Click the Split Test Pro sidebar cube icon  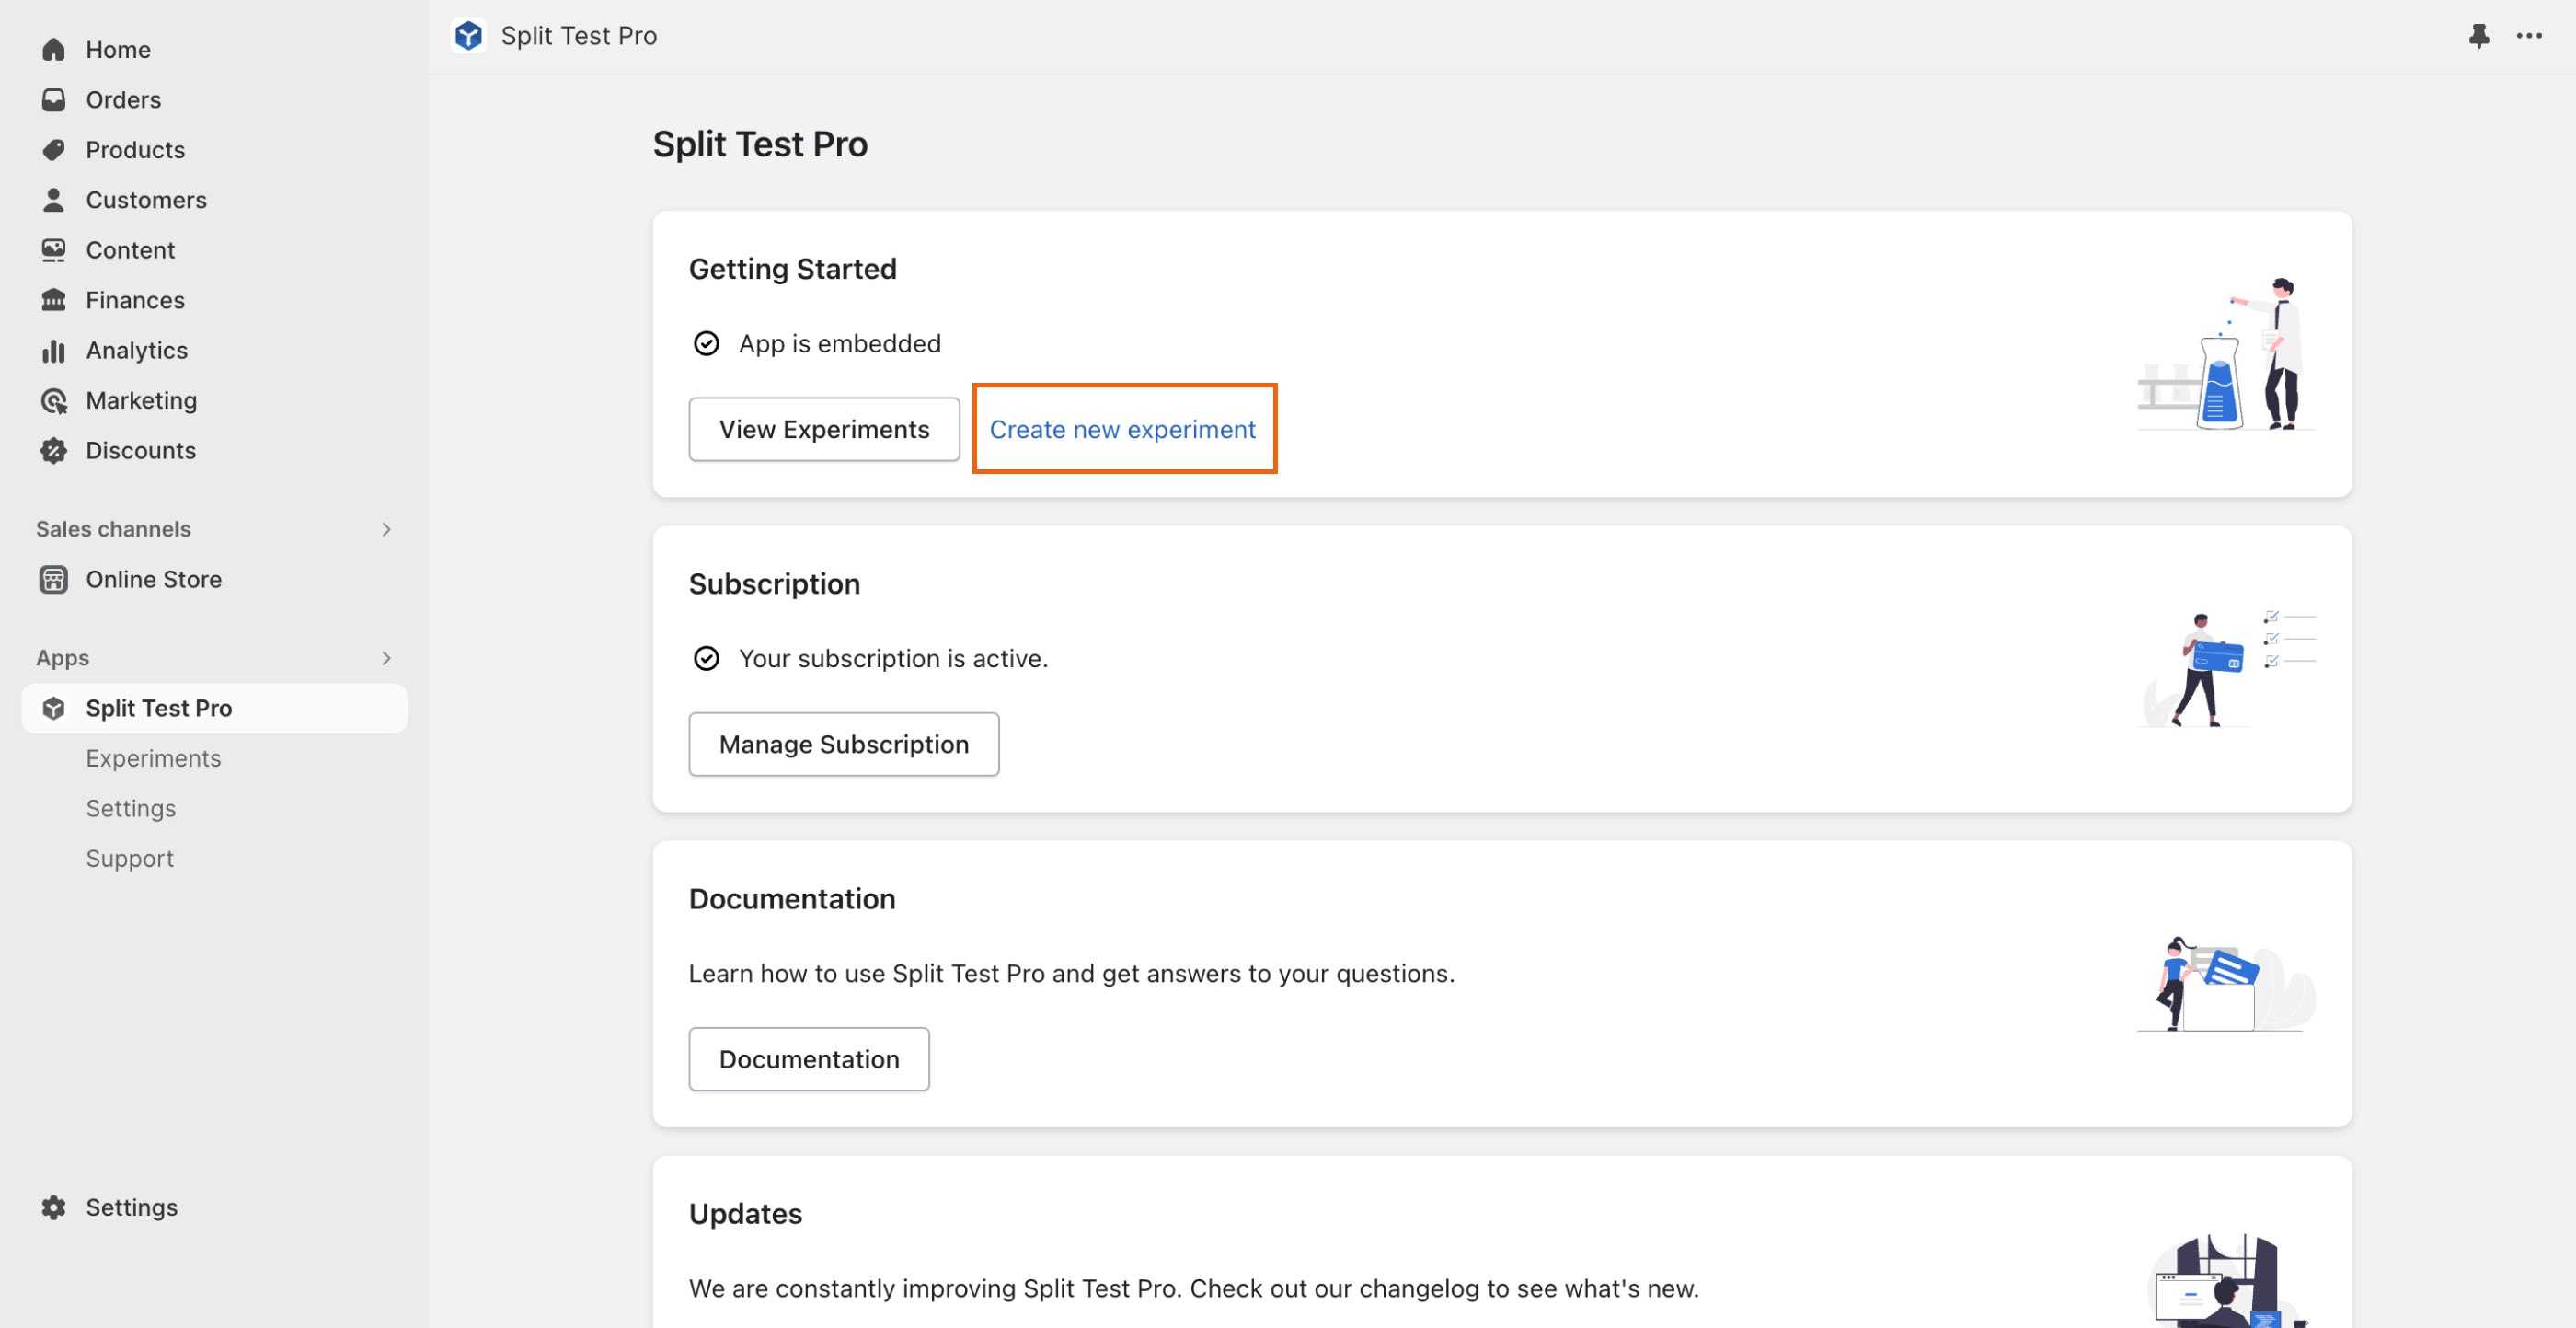tap(54, 708)
